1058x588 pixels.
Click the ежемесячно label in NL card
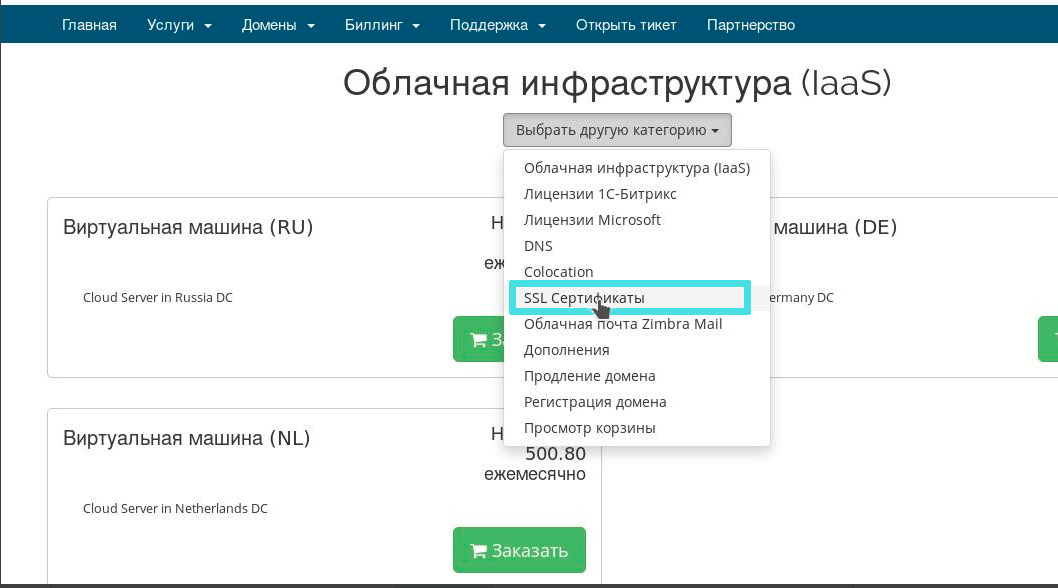(534, 475)
